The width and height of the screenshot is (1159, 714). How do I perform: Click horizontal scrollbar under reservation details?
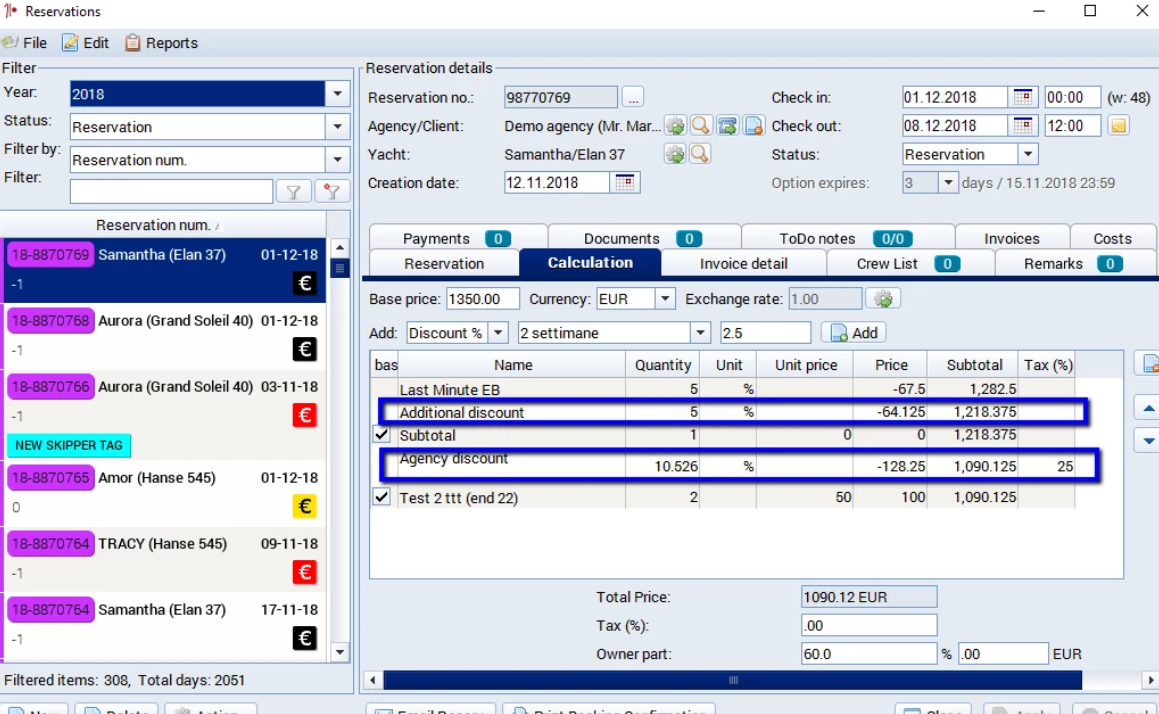[x=732, y=680]
